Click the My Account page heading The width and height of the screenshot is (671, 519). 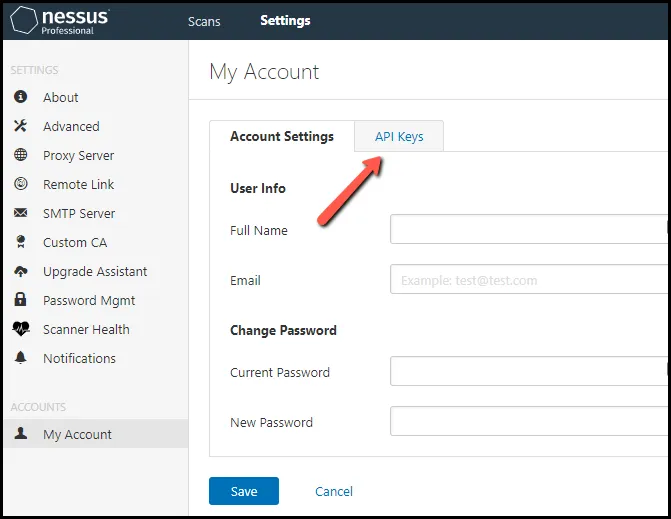(x=264, y=72)
